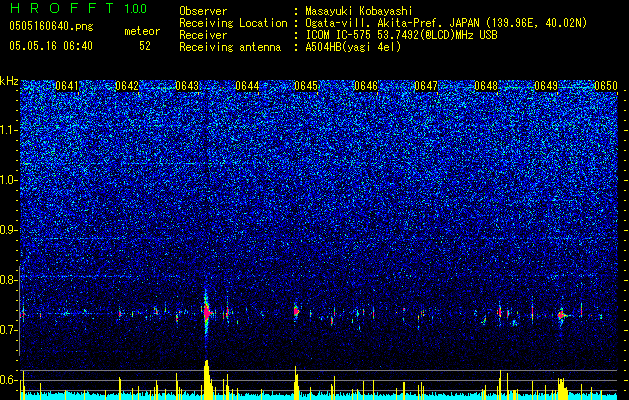Click the 0646 time marker
Screen dimensions: 629x400
click(x=366, y=86)
